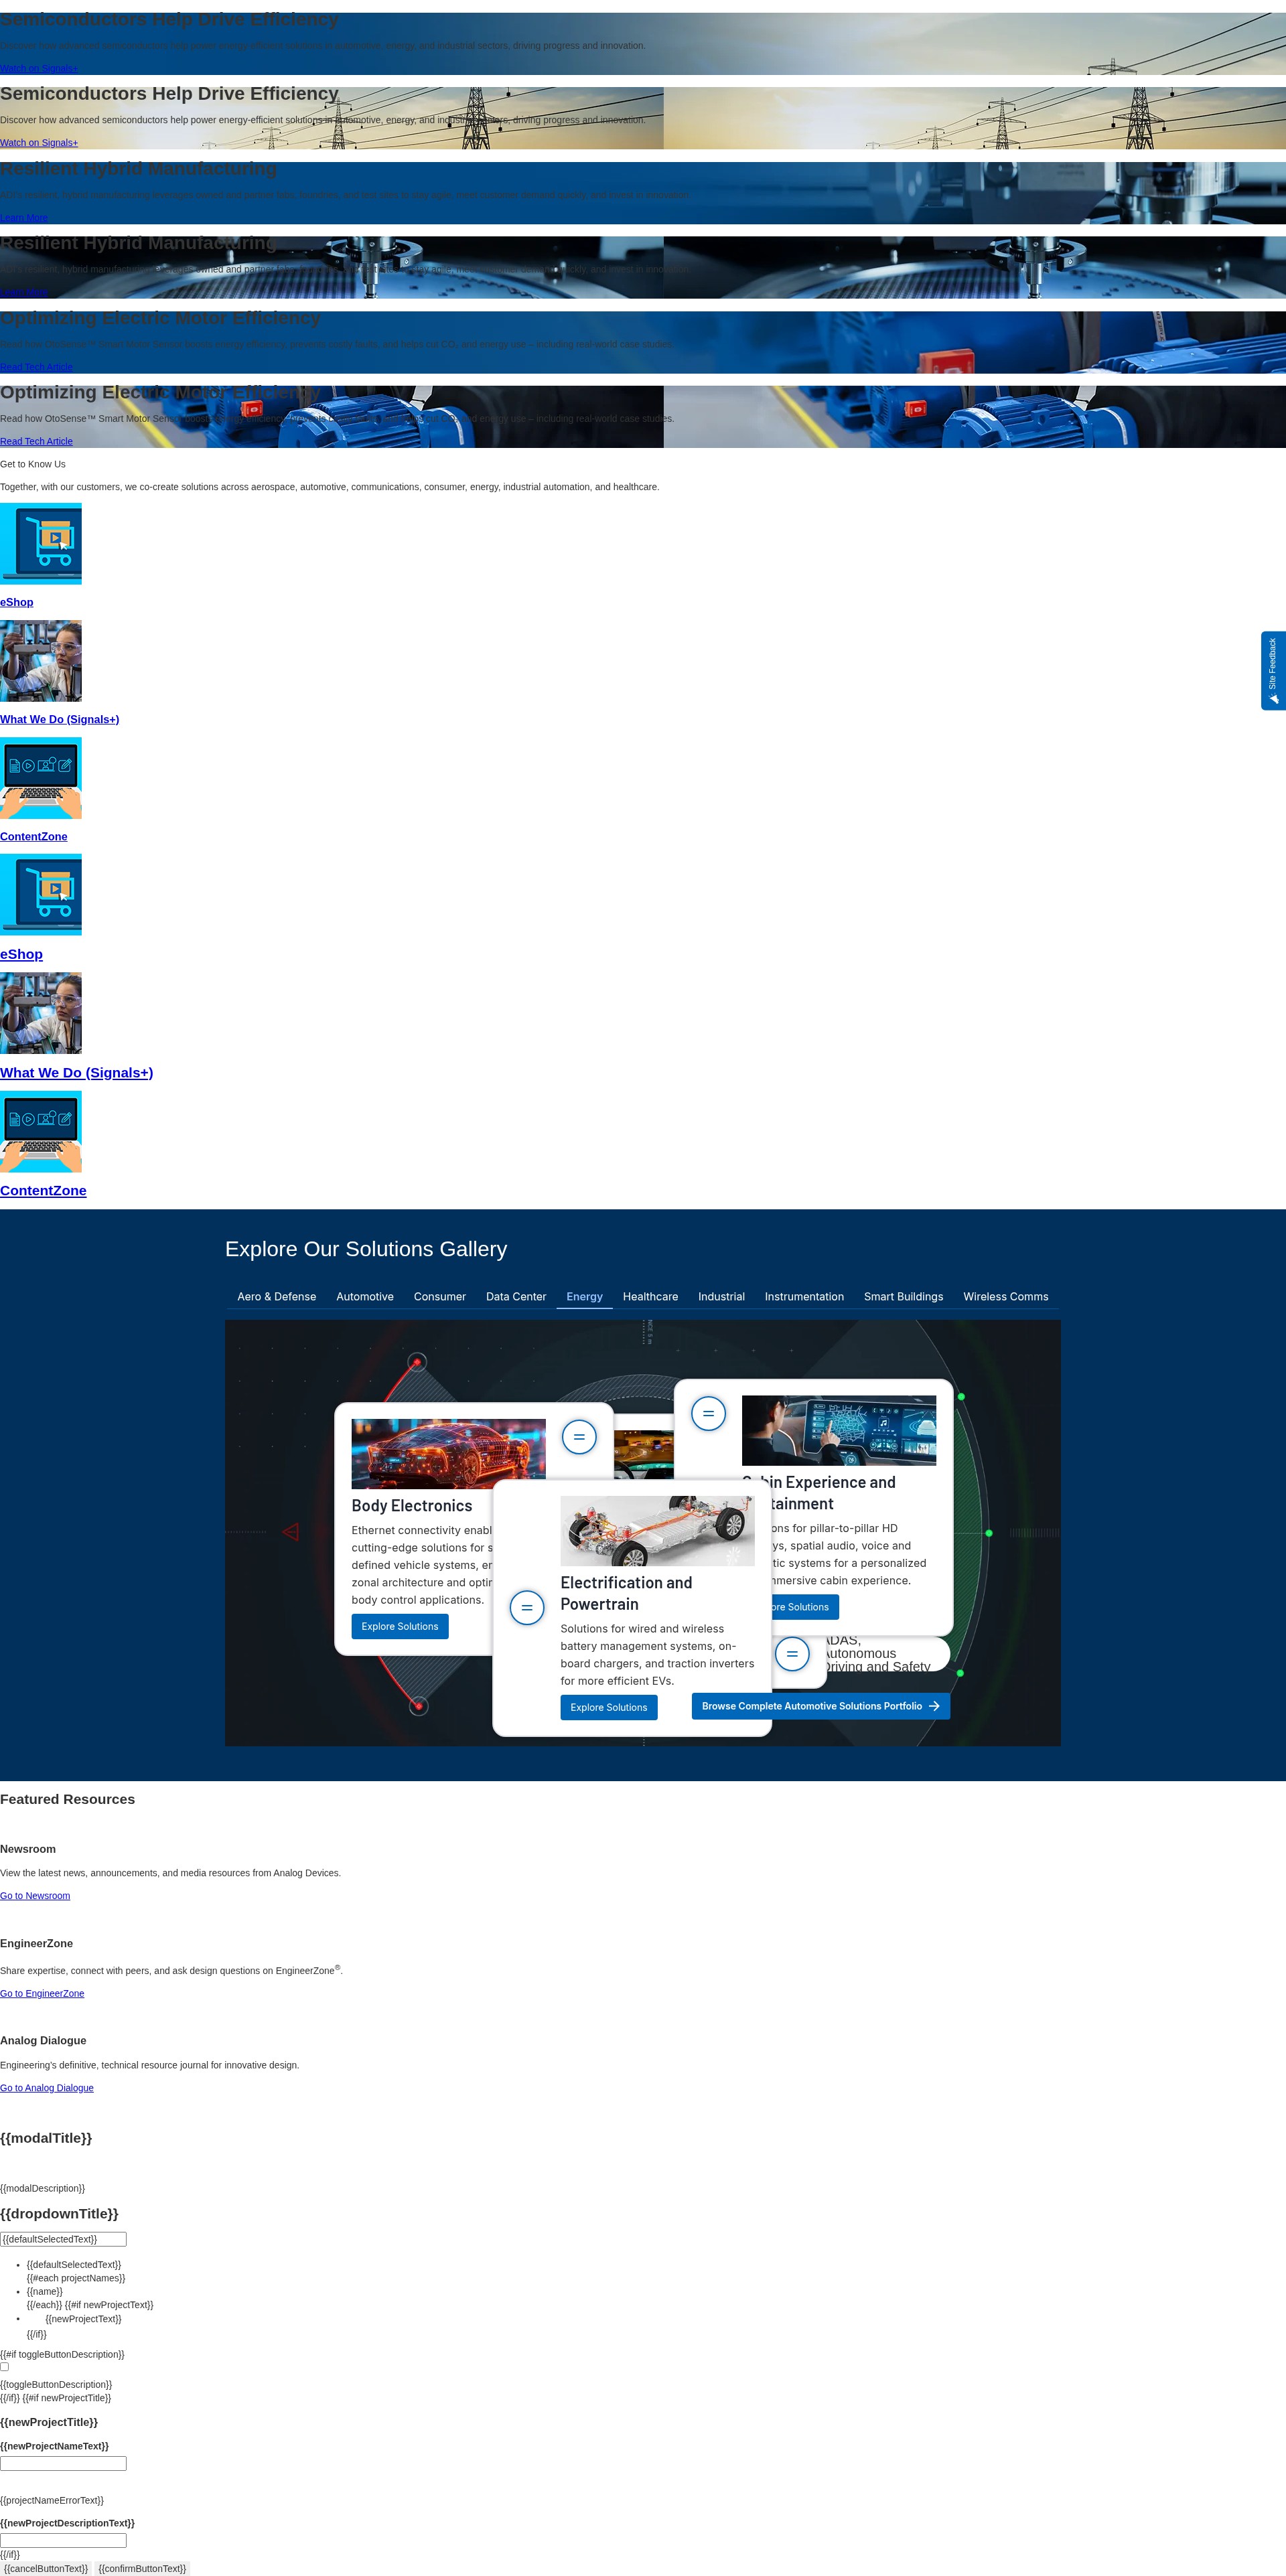The width and height of the screenshot is (1286, 2576).
Task: Open the Aero & Defense tab
Action: (276, 1296)
